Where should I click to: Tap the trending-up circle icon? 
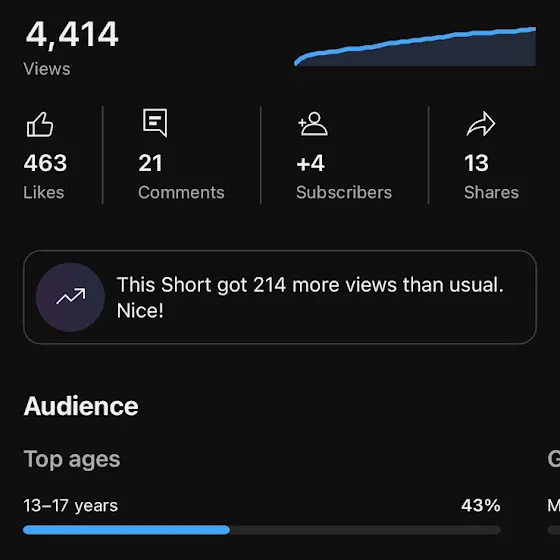tap(70, 297)
